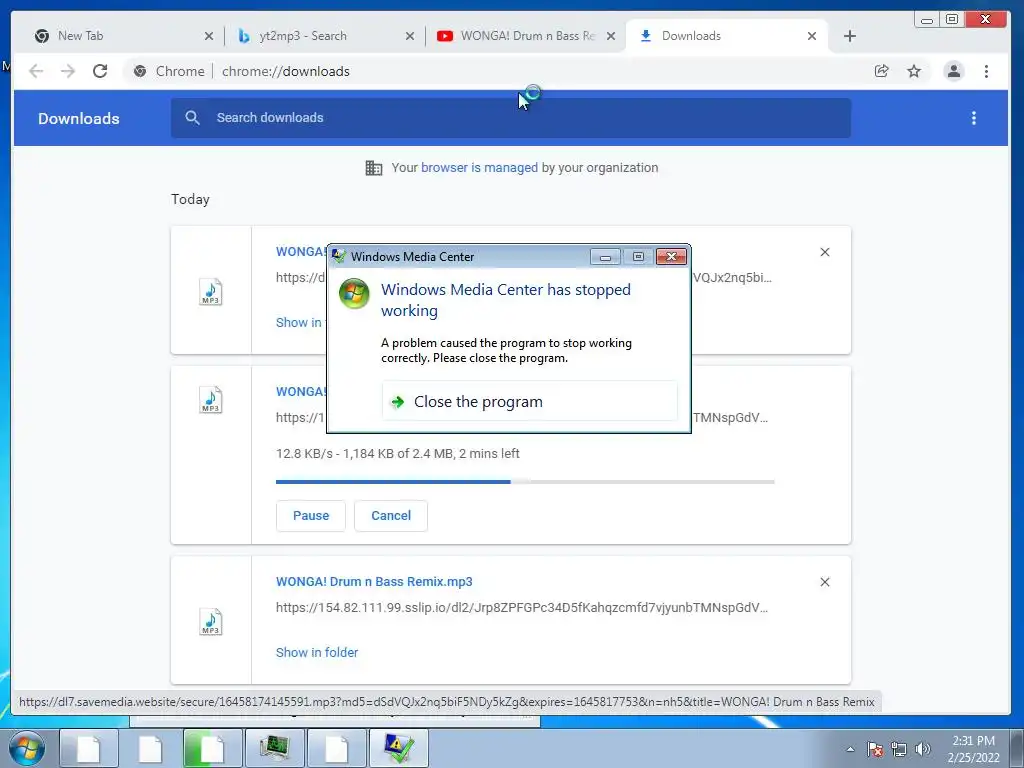Minimize the Windows Media Center dialog

605,257
